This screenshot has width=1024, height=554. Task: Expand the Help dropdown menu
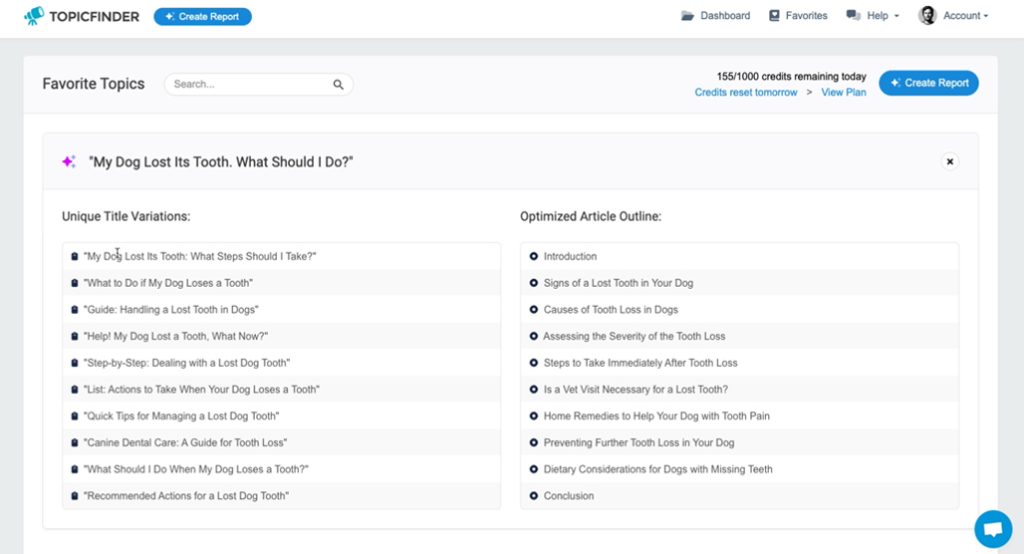[x=872, y=16]
